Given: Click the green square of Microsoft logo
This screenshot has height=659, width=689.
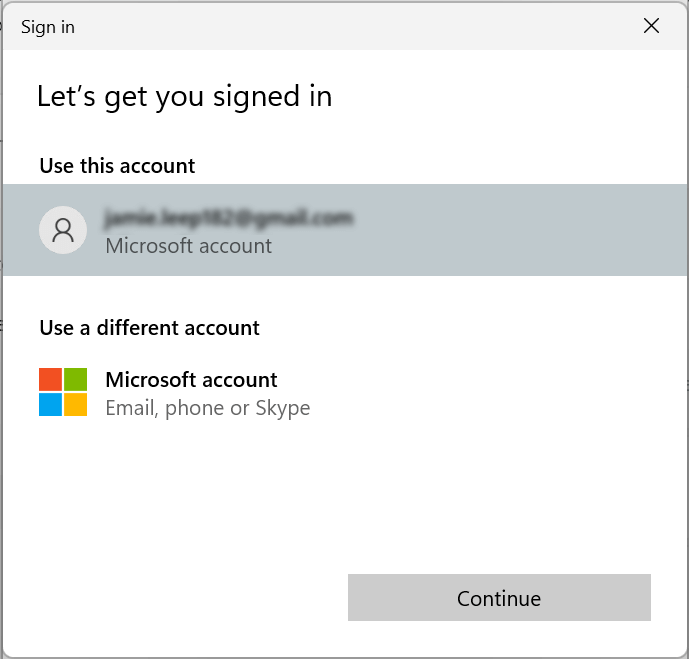Looking at the screenshot, I should pos(75,379).
